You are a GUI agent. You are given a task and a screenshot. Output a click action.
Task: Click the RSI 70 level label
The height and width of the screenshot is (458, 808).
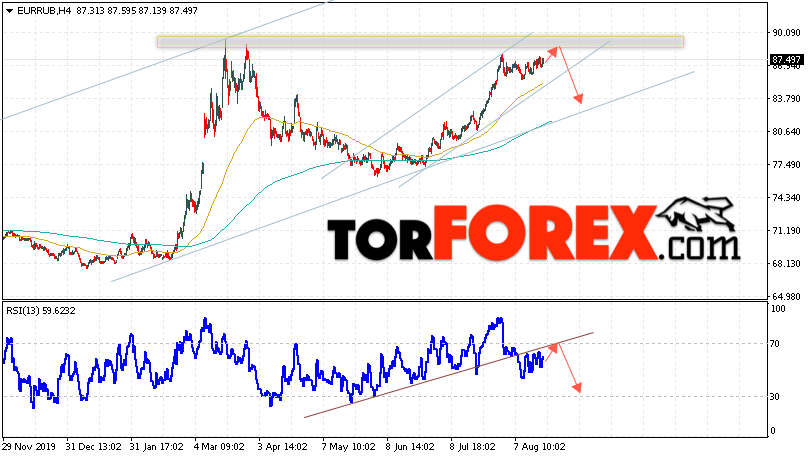coord(774,344)
